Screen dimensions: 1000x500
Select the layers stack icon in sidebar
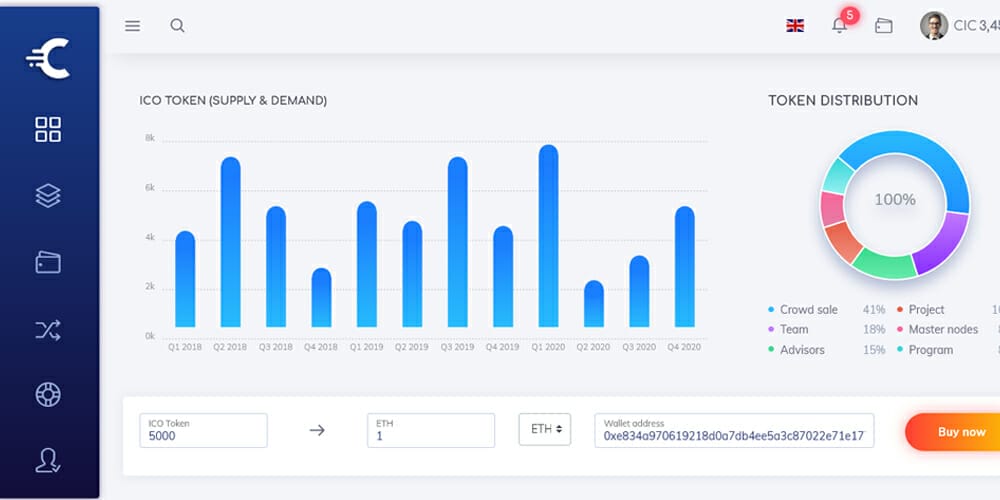click(48, 195)
